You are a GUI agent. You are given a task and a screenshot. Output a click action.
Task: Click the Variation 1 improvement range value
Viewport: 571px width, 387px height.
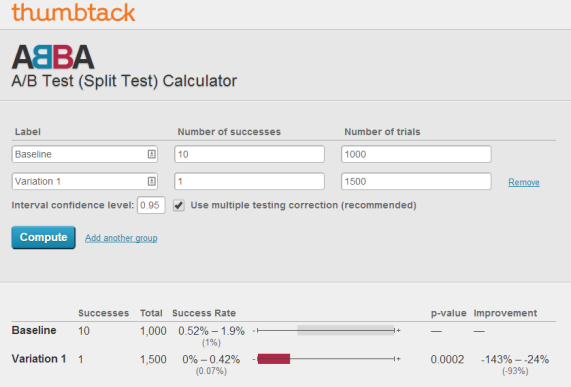point(515,360)
